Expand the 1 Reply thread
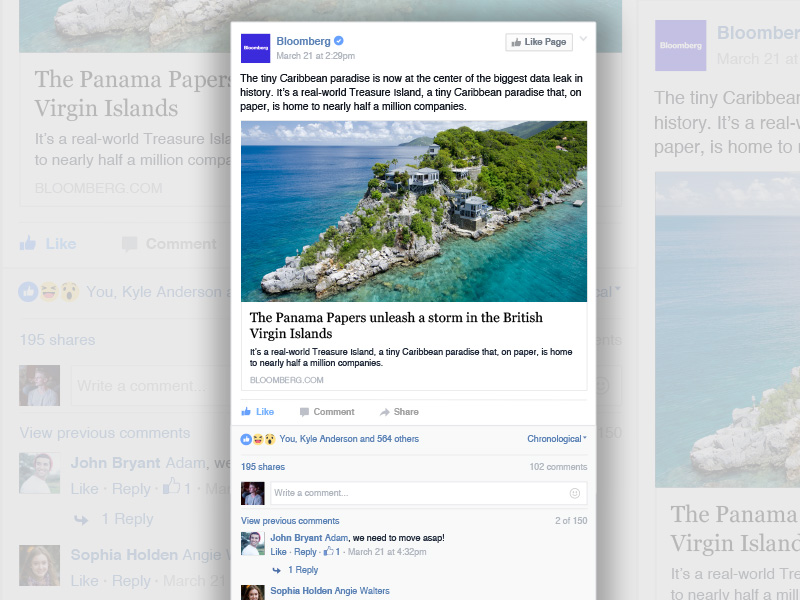The image size is (800, 600). click(303, 570)
